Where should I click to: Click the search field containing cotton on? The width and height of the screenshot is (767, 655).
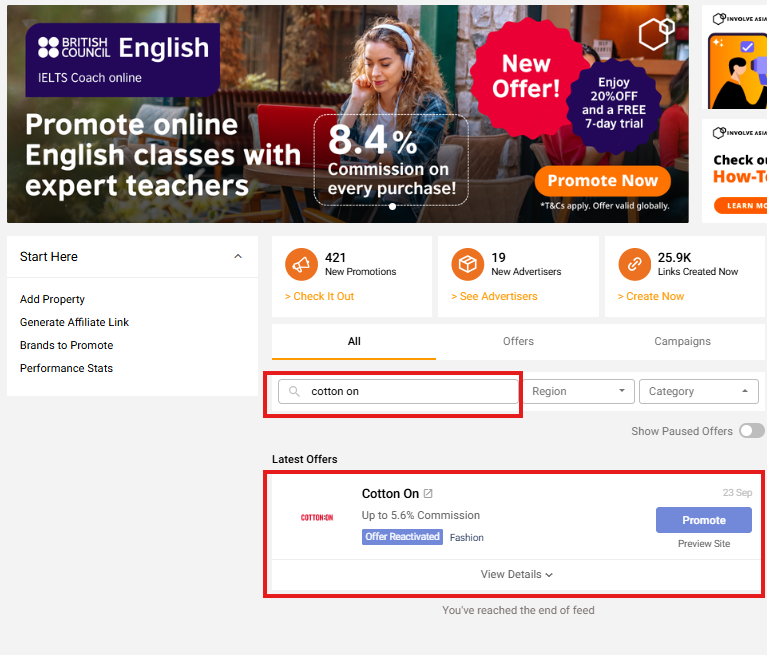pyautogui.click(x=398, y=391)
